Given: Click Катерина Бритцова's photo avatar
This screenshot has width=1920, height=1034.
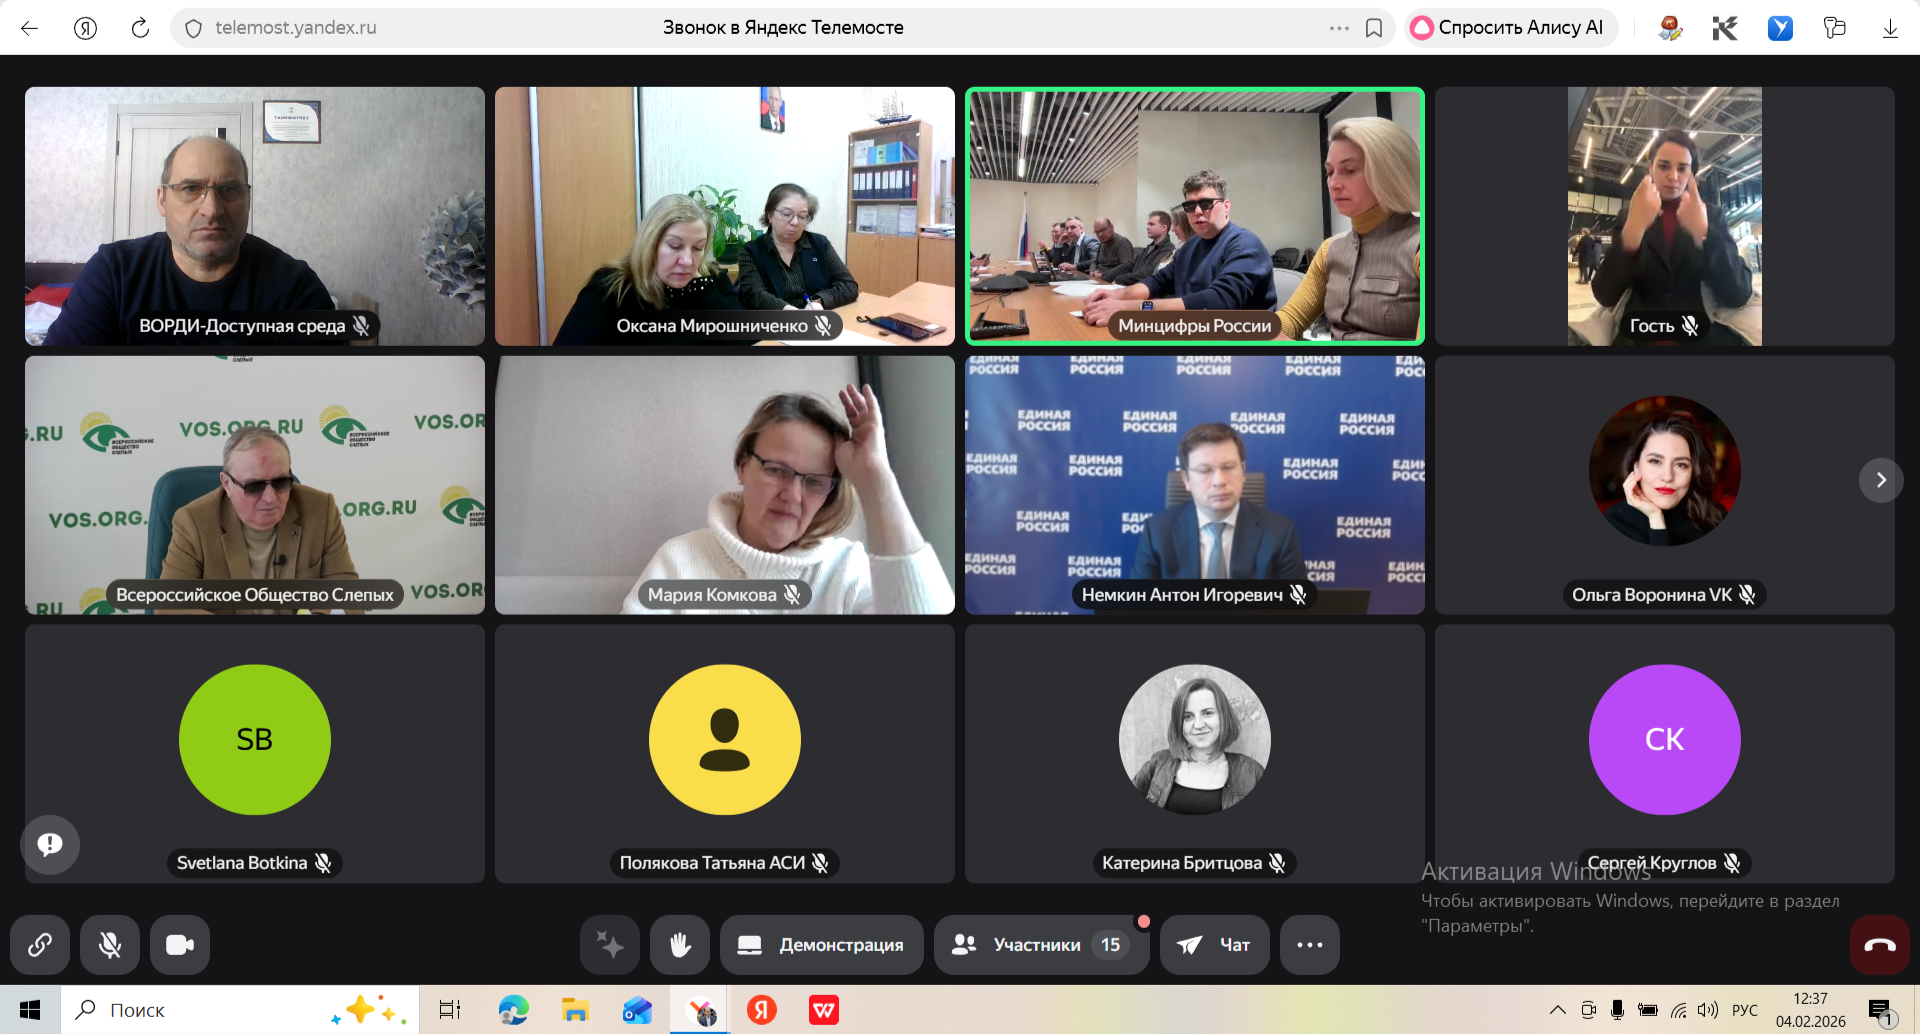Looking at the screenshot, I should pos(1195,740).
